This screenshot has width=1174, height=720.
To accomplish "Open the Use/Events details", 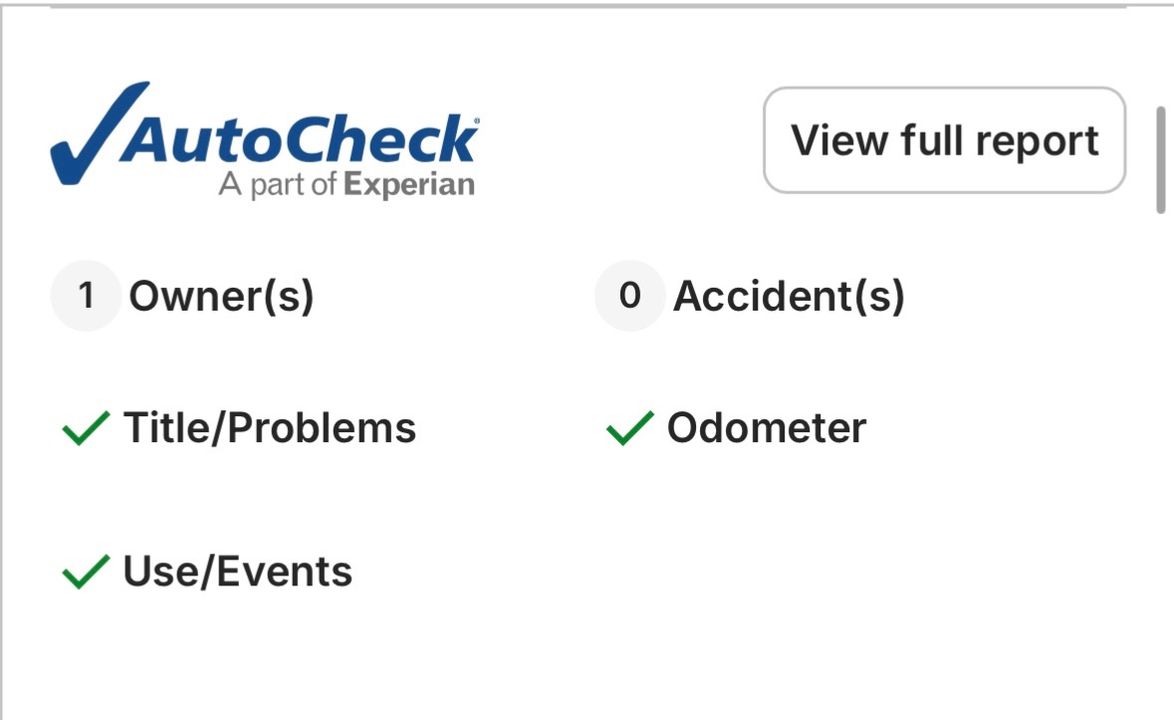I will (237, 572).
